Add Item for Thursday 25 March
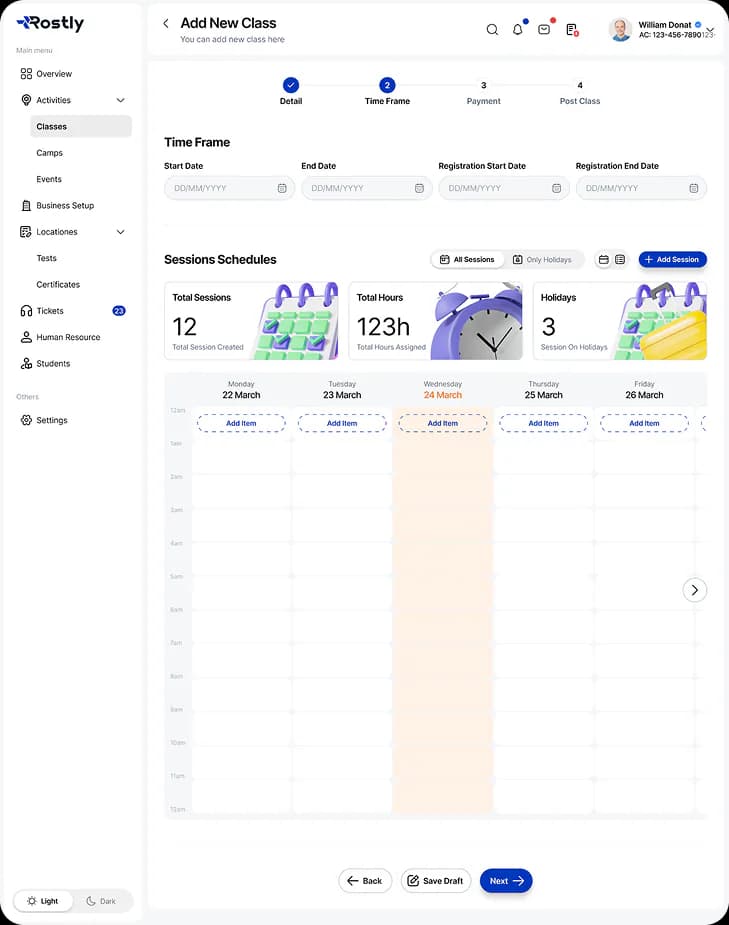This screenshot has width=729, height=925. click(x=543, y=423)
